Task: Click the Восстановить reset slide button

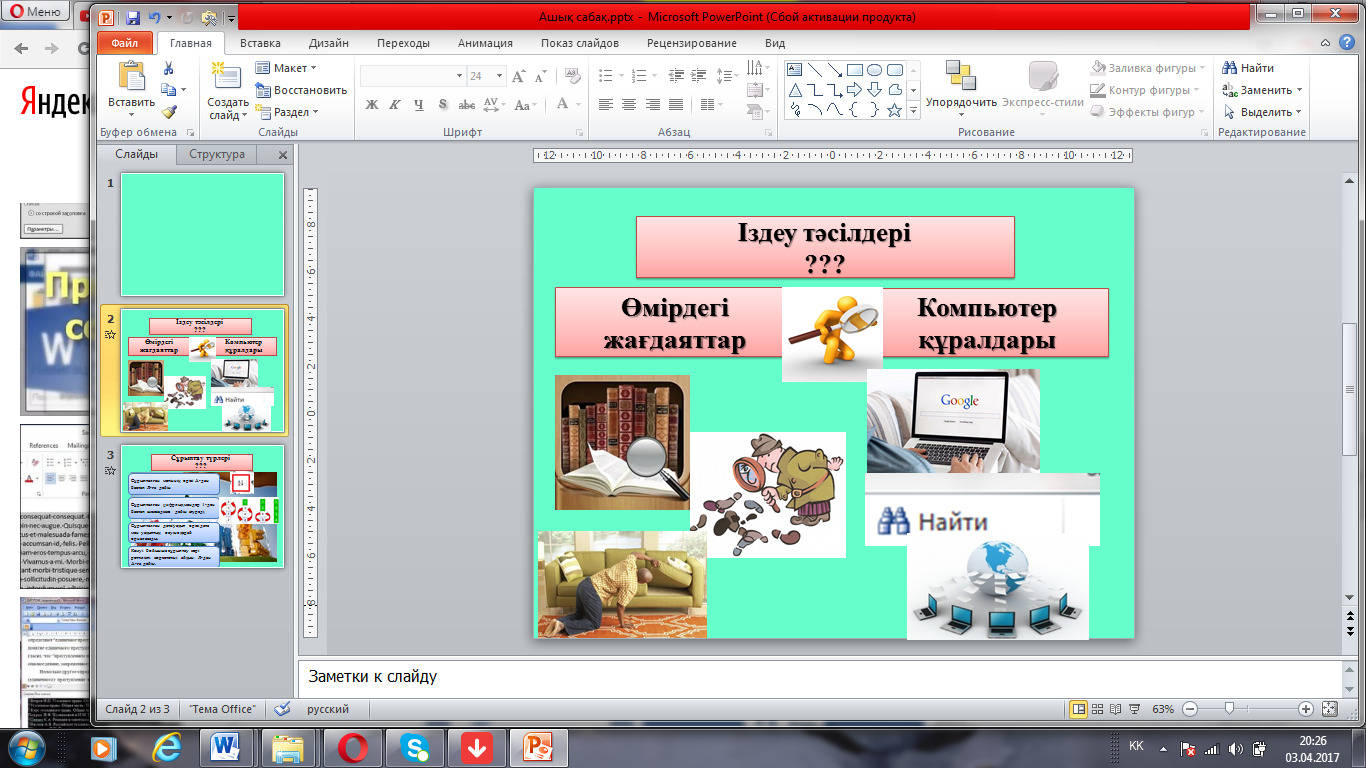Action: (301, 90)
